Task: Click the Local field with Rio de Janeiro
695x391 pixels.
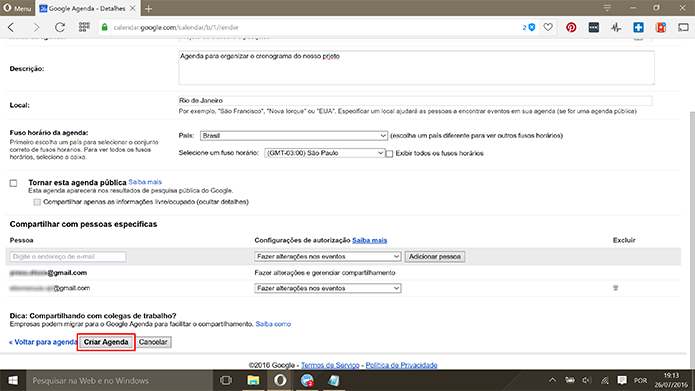Action: [x=415, y=101]
